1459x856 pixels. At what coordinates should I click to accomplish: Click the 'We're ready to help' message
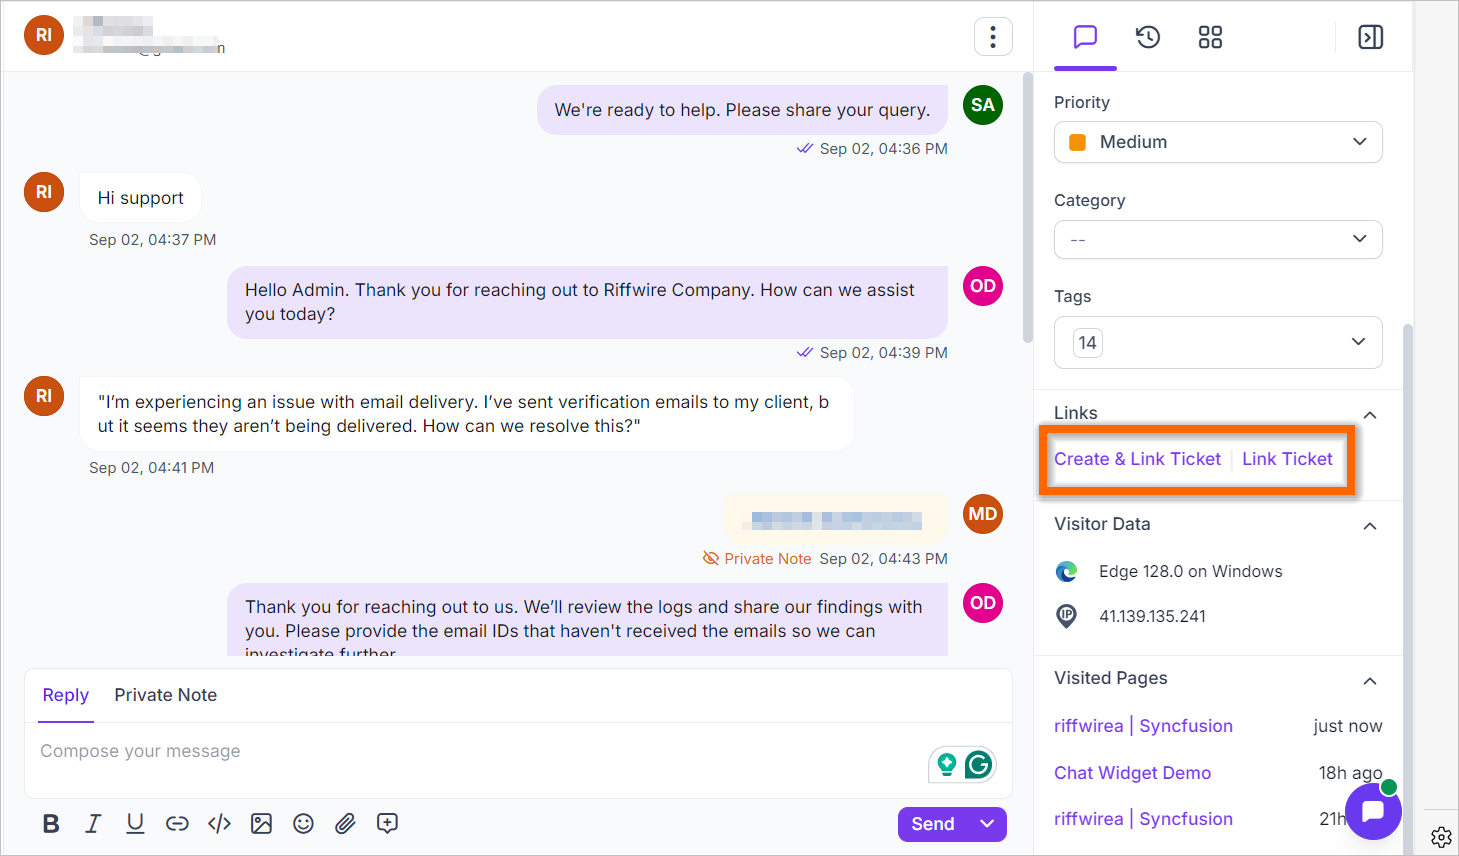[742, 110]
